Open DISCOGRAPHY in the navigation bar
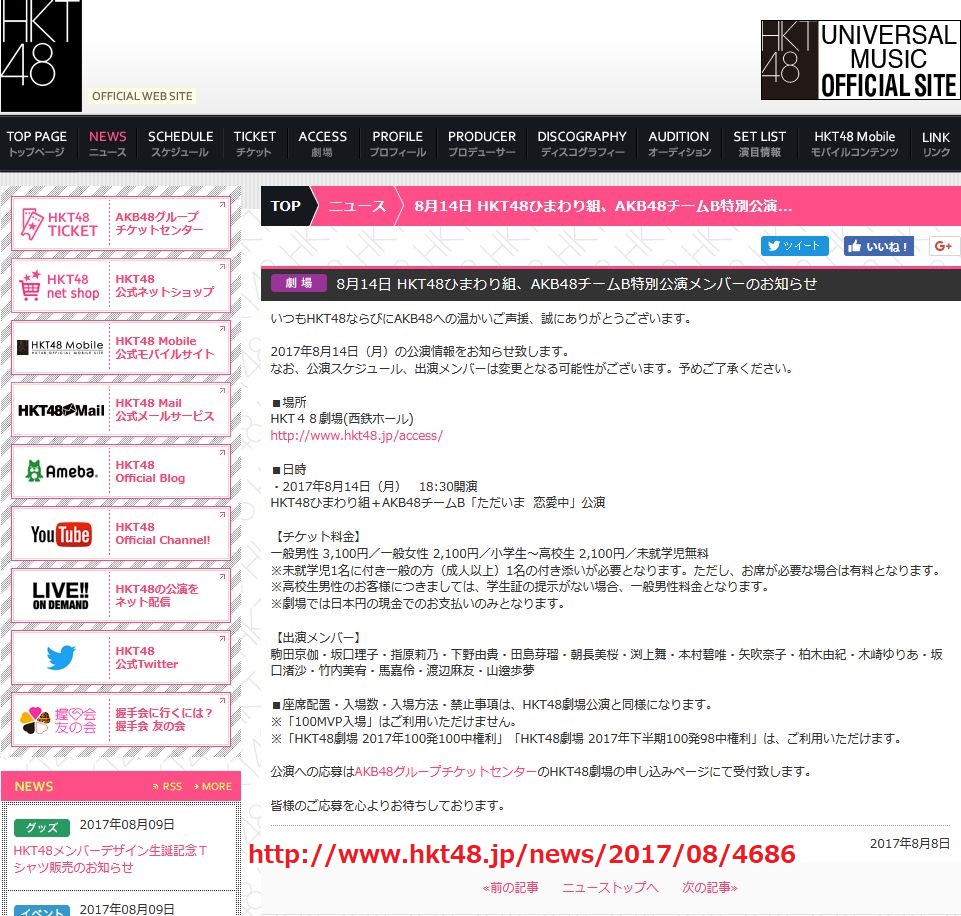961x916 pixels. (x=582, y=143)
